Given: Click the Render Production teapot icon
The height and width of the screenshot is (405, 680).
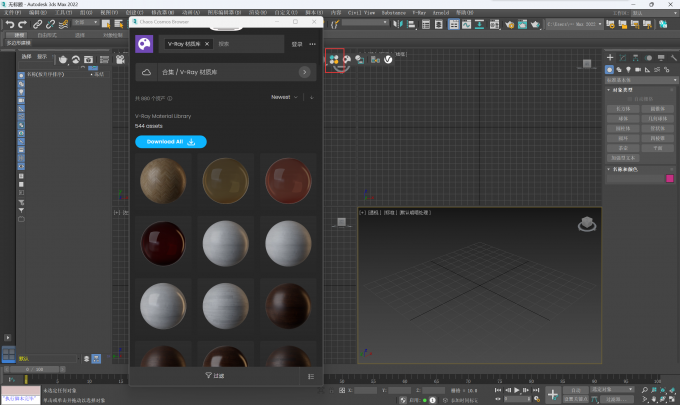Looking at the screenshot, I should [535, 24].
